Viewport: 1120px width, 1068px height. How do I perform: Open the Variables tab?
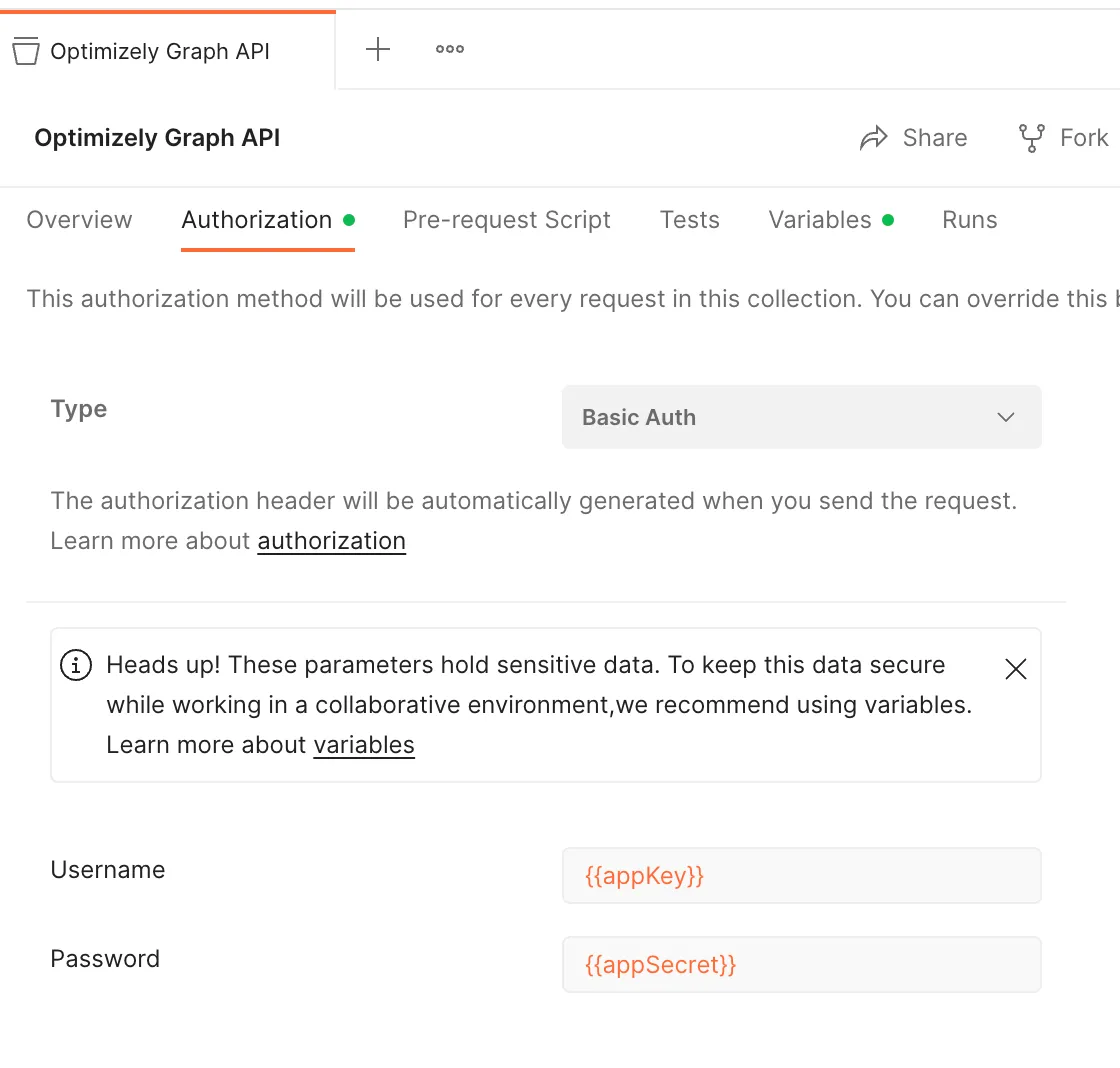tap(831, 220)
